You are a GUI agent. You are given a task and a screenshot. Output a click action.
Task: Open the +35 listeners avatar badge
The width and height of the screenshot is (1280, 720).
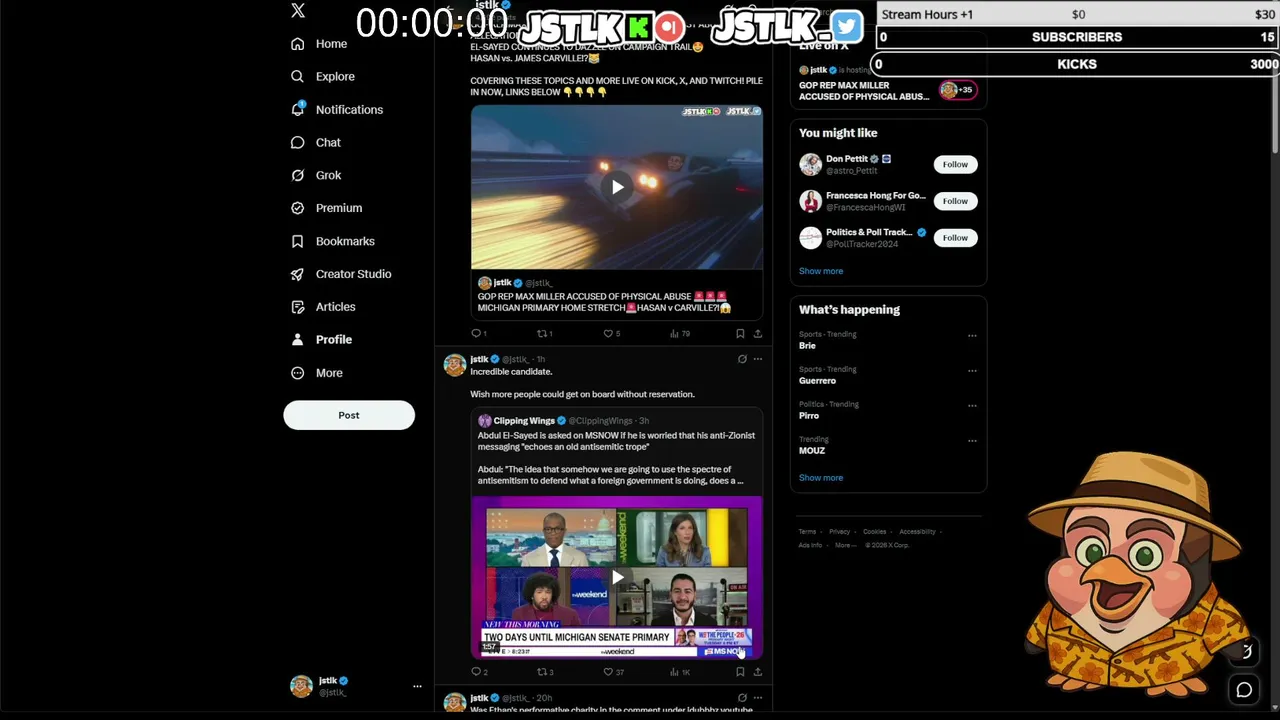[957, 90]
